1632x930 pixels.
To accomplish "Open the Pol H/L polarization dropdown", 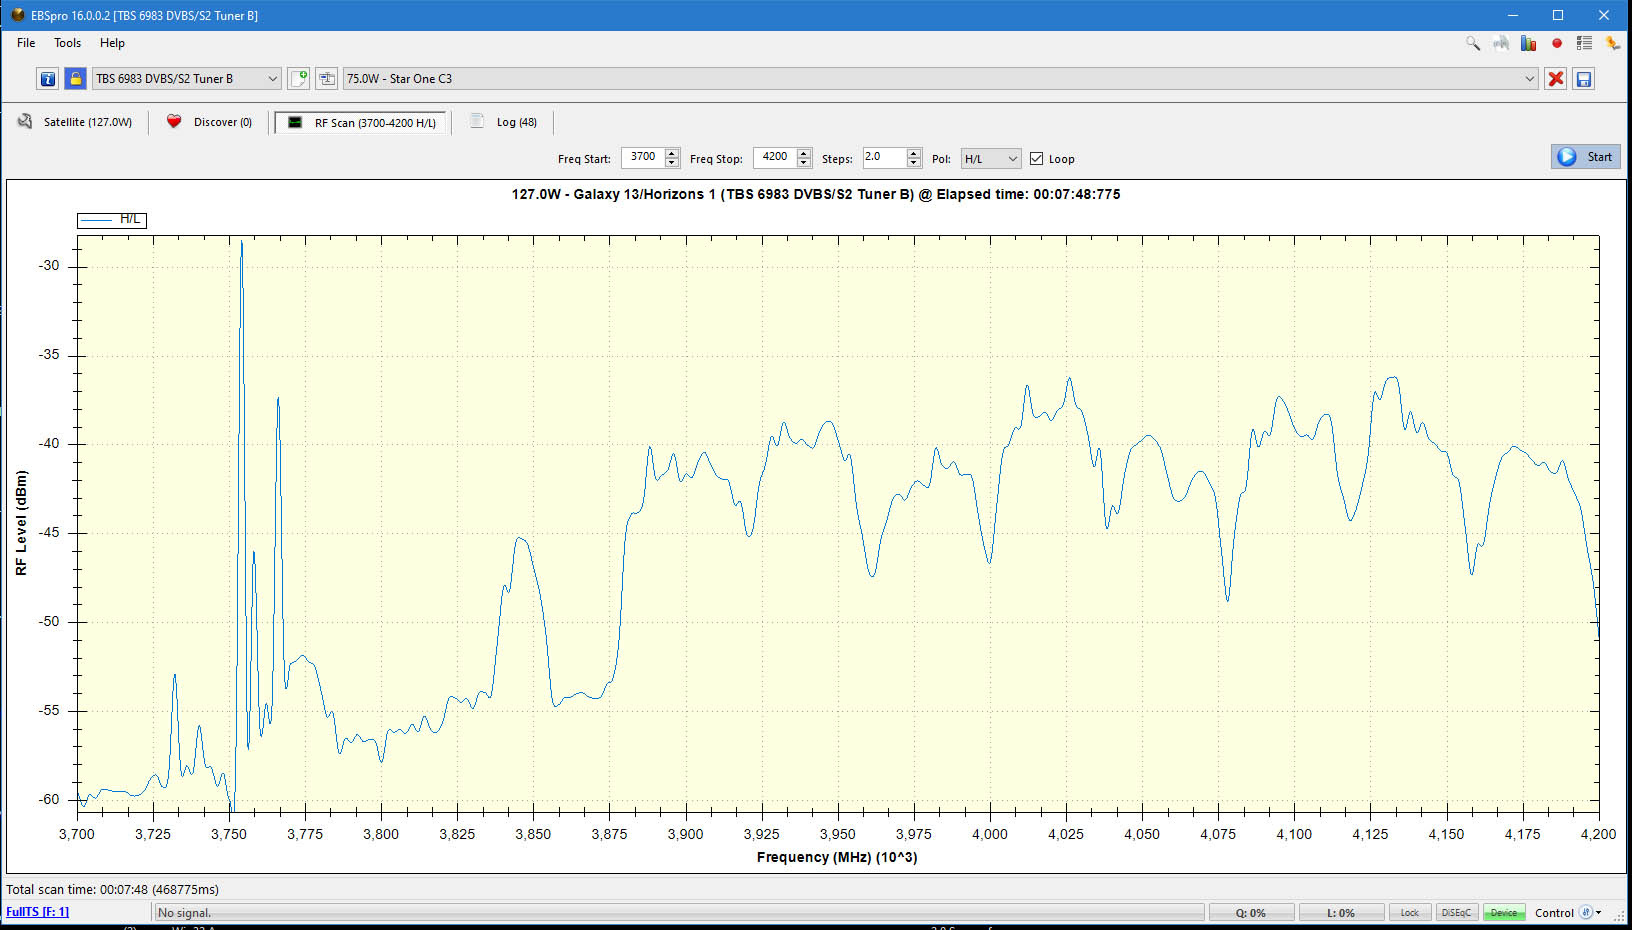I will 990,158.
